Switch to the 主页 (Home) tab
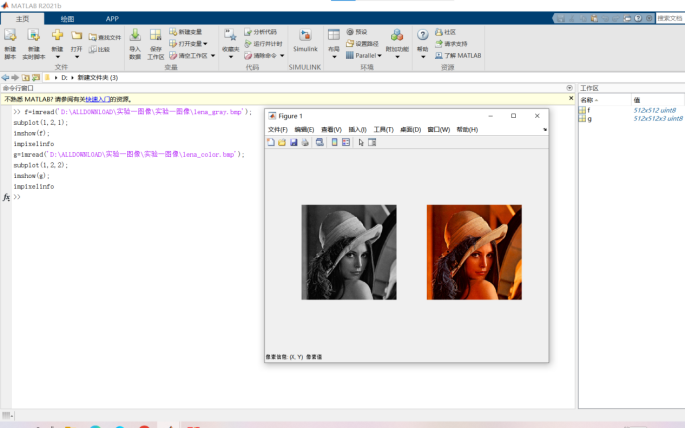 pyautogui.click(x=22, y=19)
